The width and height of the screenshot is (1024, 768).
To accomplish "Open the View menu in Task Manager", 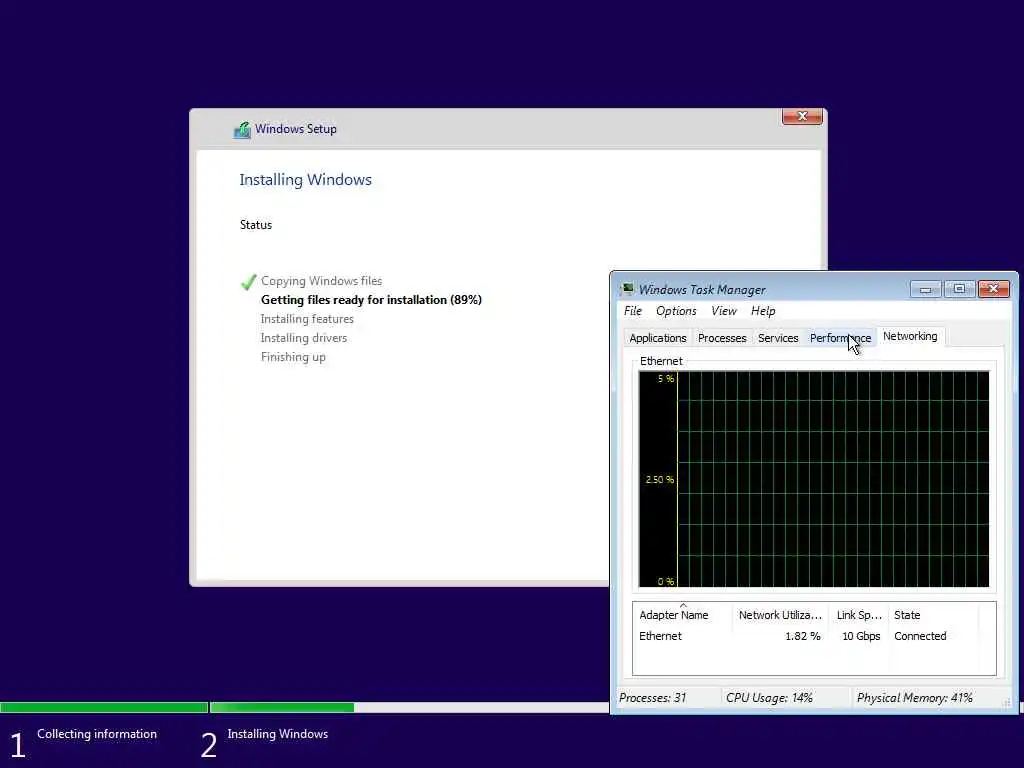I will point(724,311).
